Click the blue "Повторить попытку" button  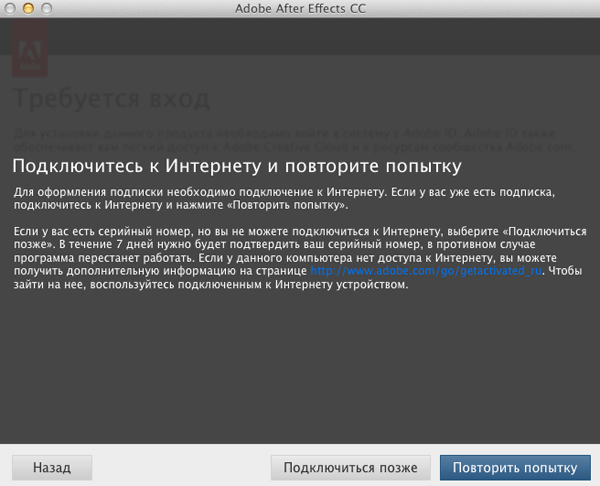[514, 467]
